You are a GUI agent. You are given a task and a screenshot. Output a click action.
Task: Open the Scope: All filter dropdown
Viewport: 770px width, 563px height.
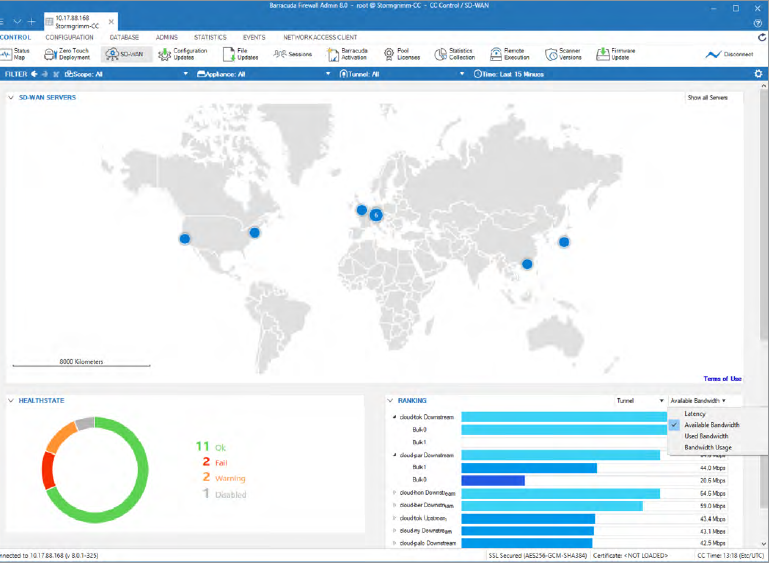[126, 74]
